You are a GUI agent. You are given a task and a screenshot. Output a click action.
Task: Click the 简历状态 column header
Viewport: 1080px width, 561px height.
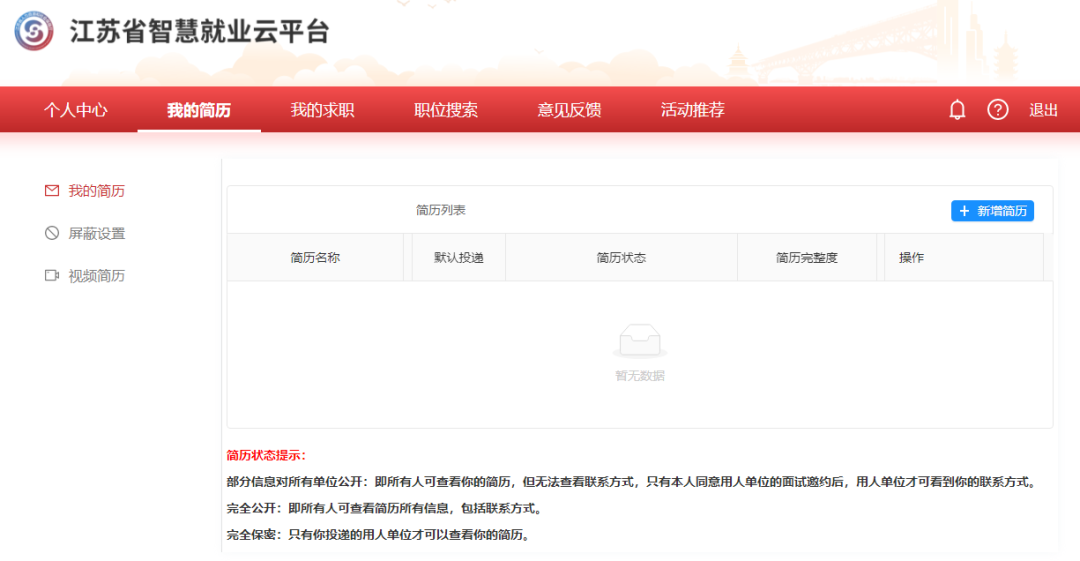[621, 257]
